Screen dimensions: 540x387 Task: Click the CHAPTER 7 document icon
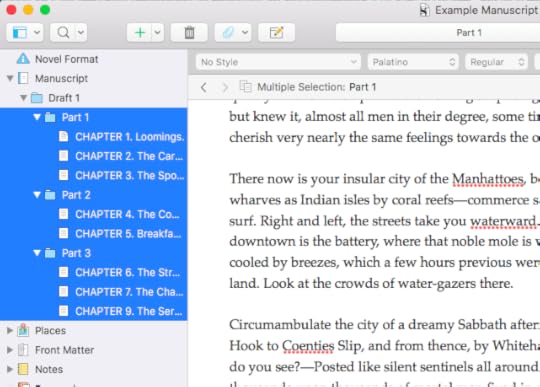(63, 292)
